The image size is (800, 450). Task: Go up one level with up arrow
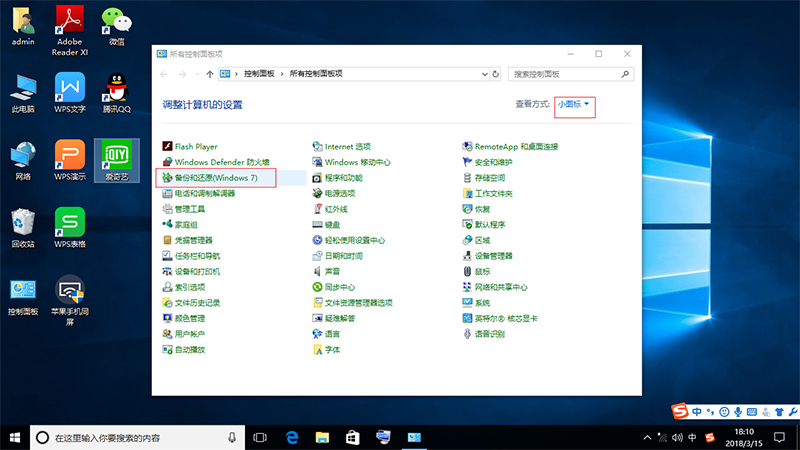coord(210,74)
